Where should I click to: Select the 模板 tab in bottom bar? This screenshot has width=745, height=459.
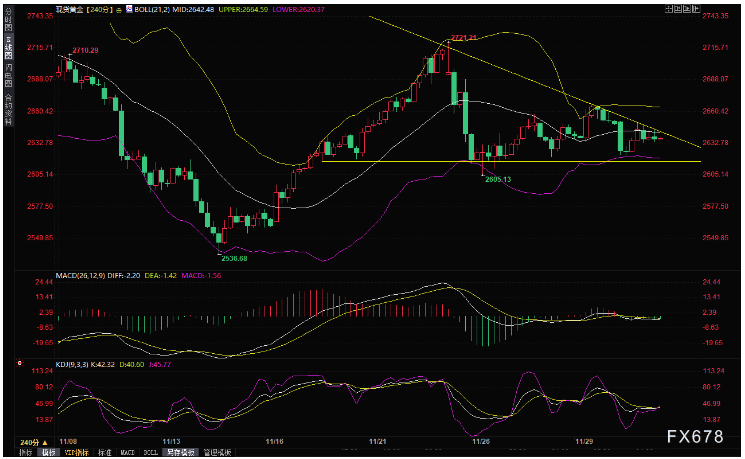click(48, 452)
